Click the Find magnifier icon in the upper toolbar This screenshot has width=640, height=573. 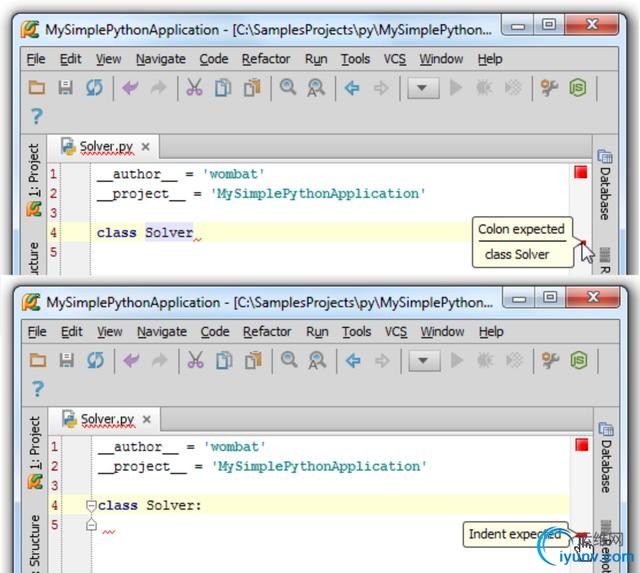[288, 87]
